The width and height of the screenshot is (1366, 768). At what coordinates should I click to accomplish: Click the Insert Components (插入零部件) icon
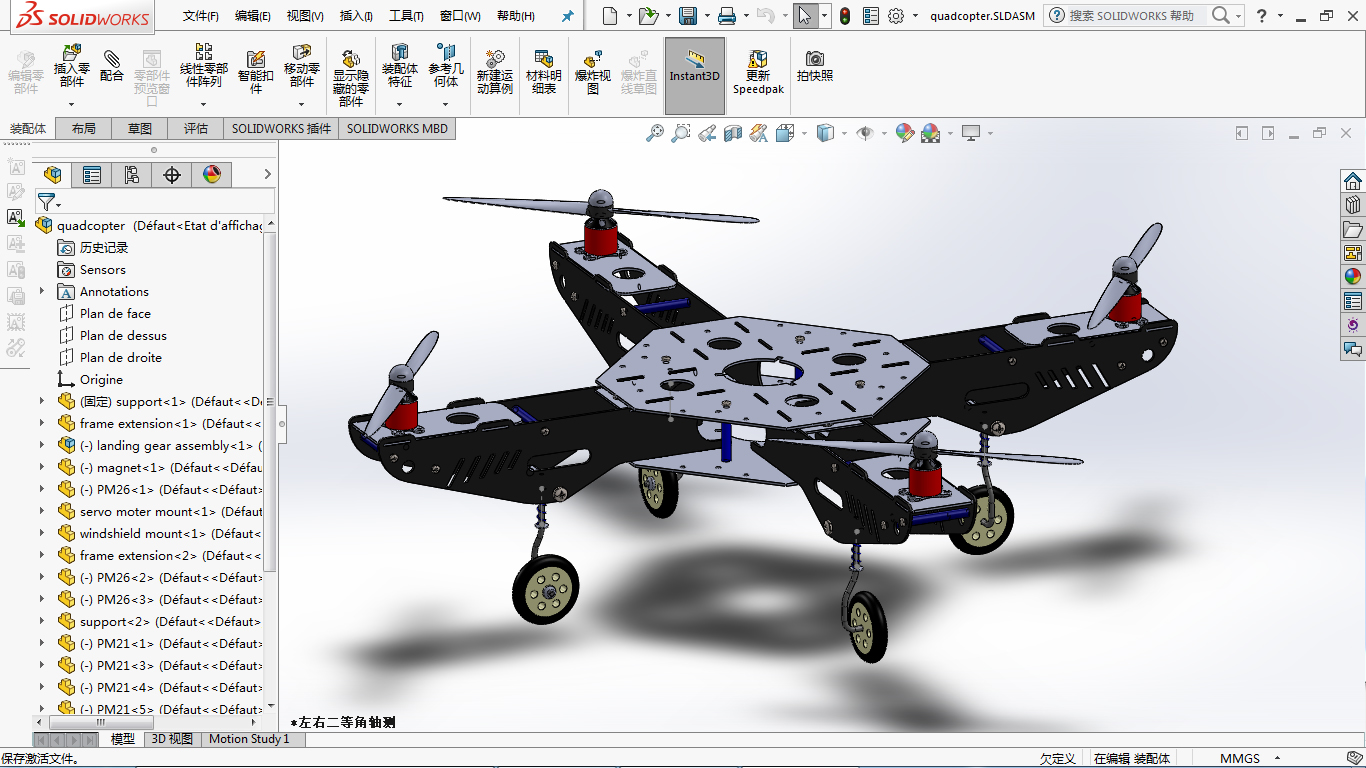(x=72, y=67)
